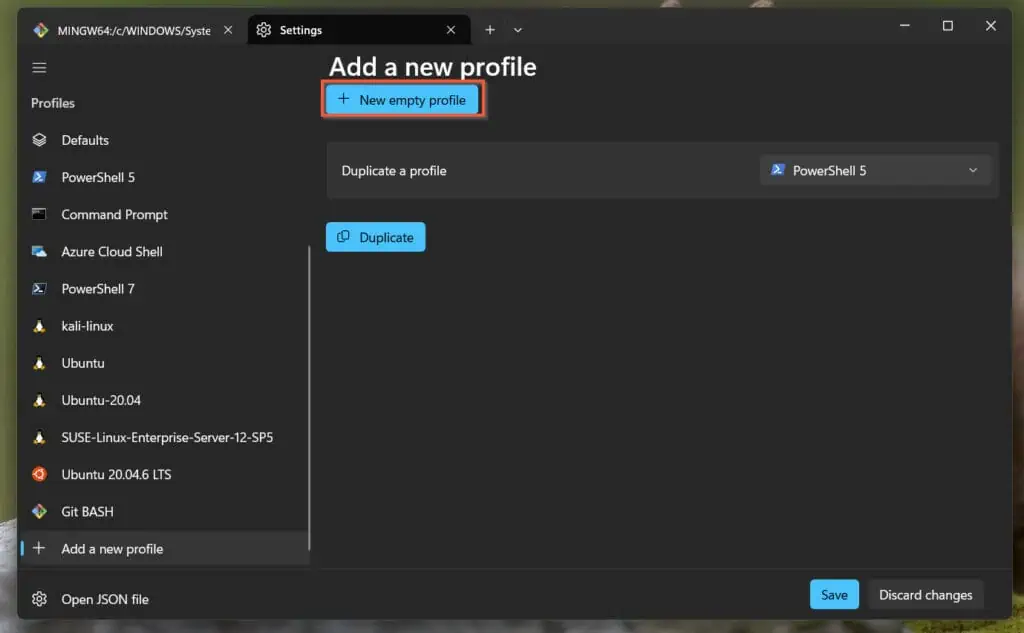Click the Add a new profile page heading
The image size is (1024, 633).
tap(432, 67)
